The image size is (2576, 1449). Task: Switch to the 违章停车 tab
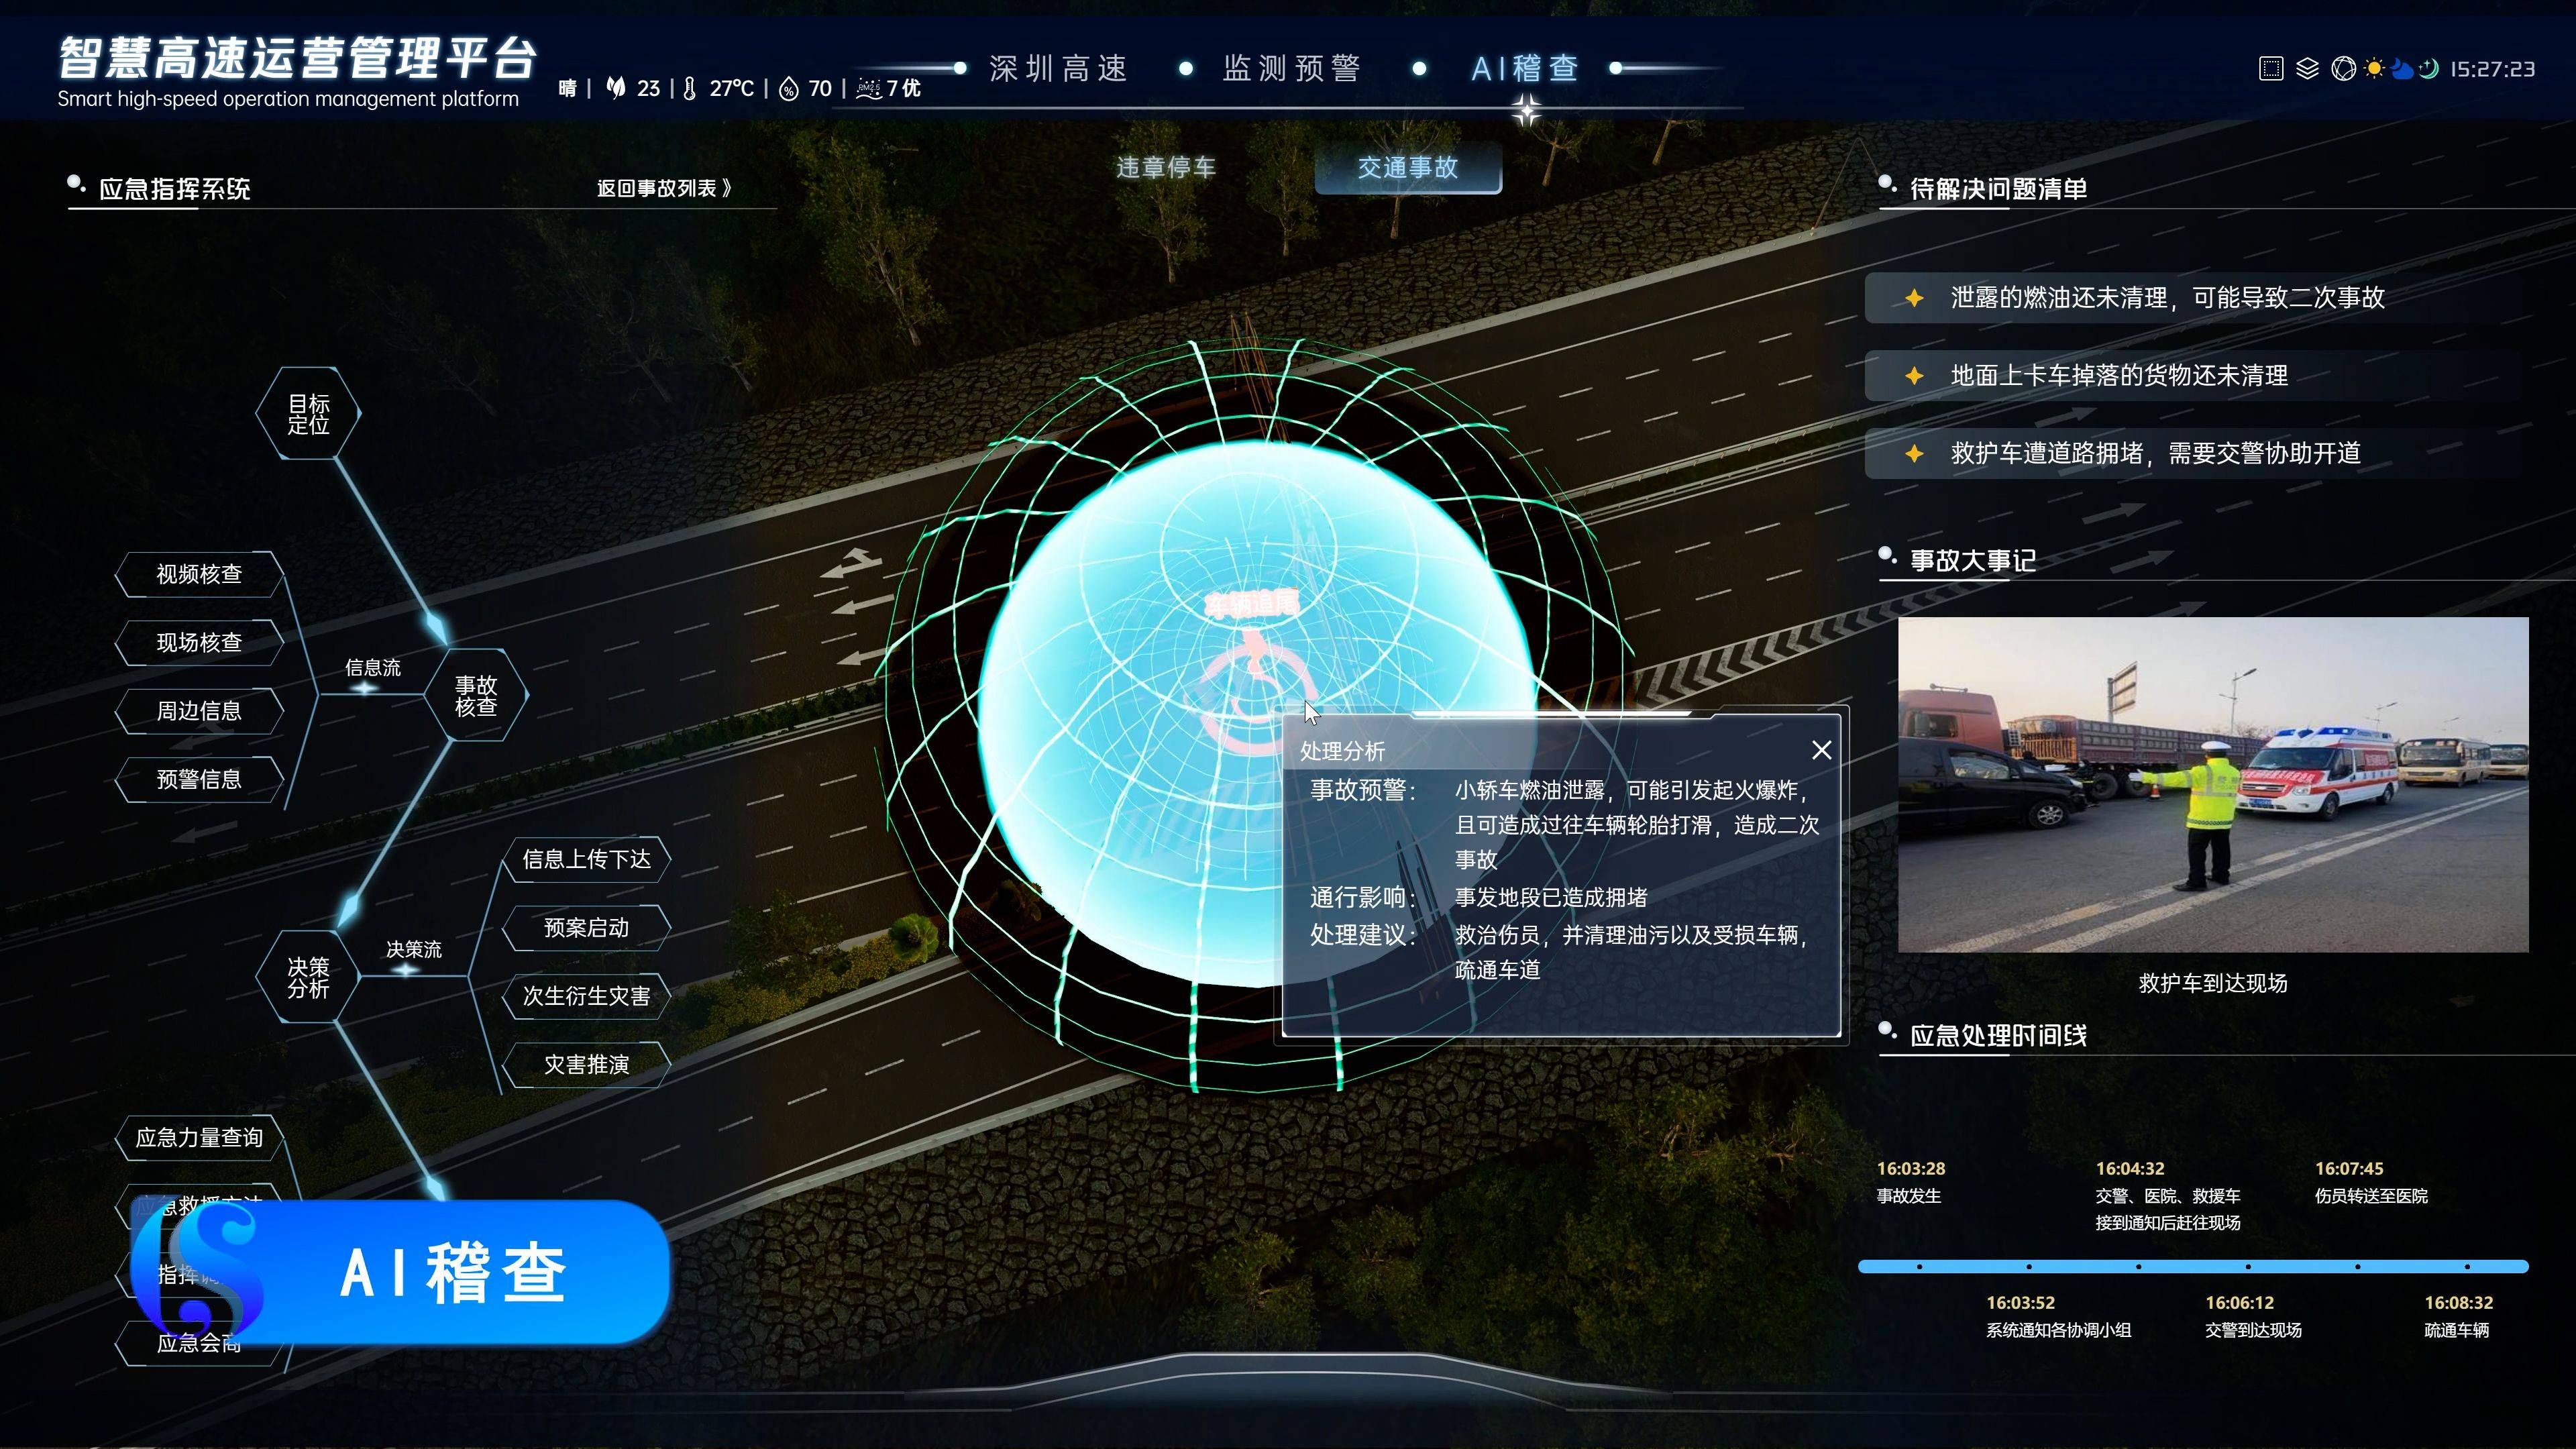click(x=1166, y=167)
